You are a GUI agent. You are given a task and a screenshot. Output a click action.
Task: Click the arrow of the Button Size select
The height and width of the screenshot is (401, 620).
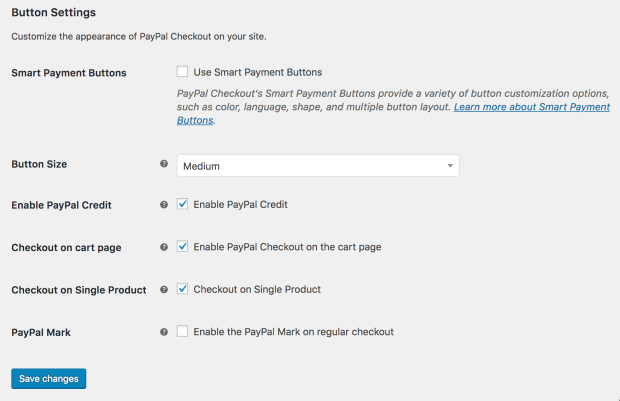click(x=450, y=166)
